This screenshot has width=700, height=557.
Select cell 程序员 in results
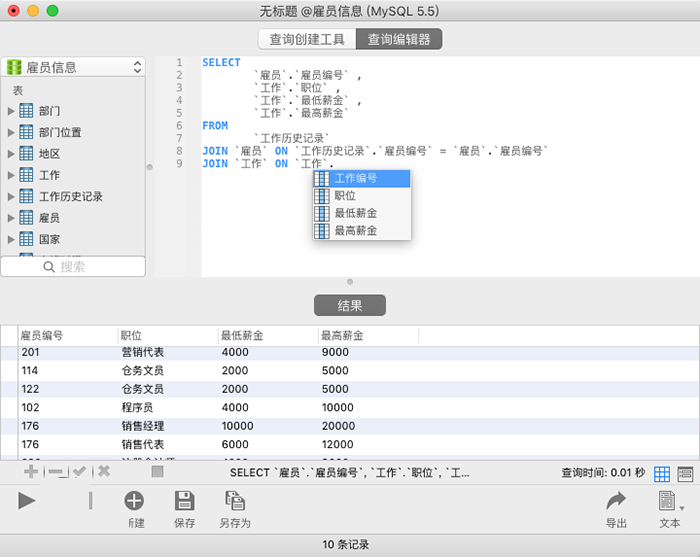(138, 407)
